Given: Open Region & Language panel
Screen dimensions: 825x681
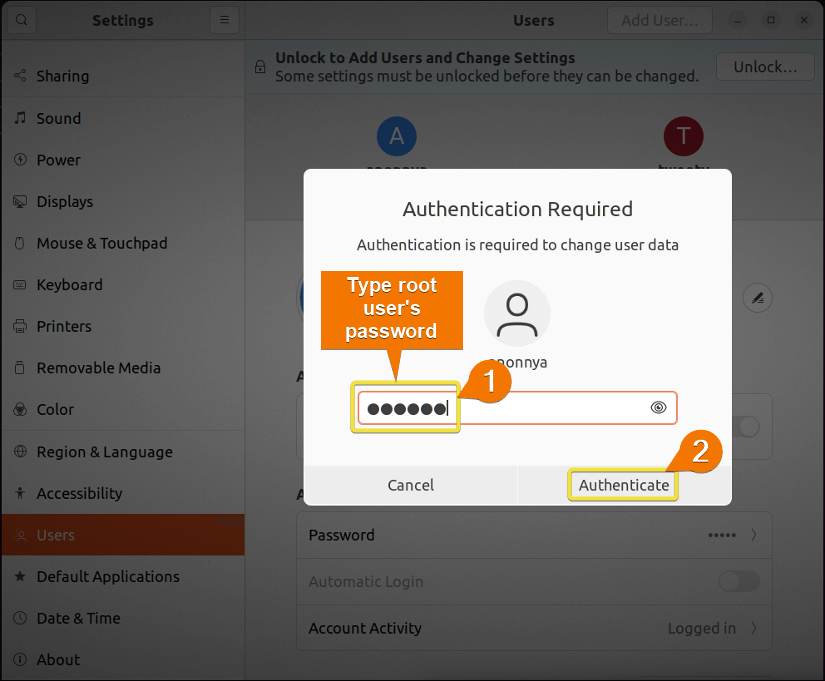Looking at the screenshot, I should tap(123, 452).
